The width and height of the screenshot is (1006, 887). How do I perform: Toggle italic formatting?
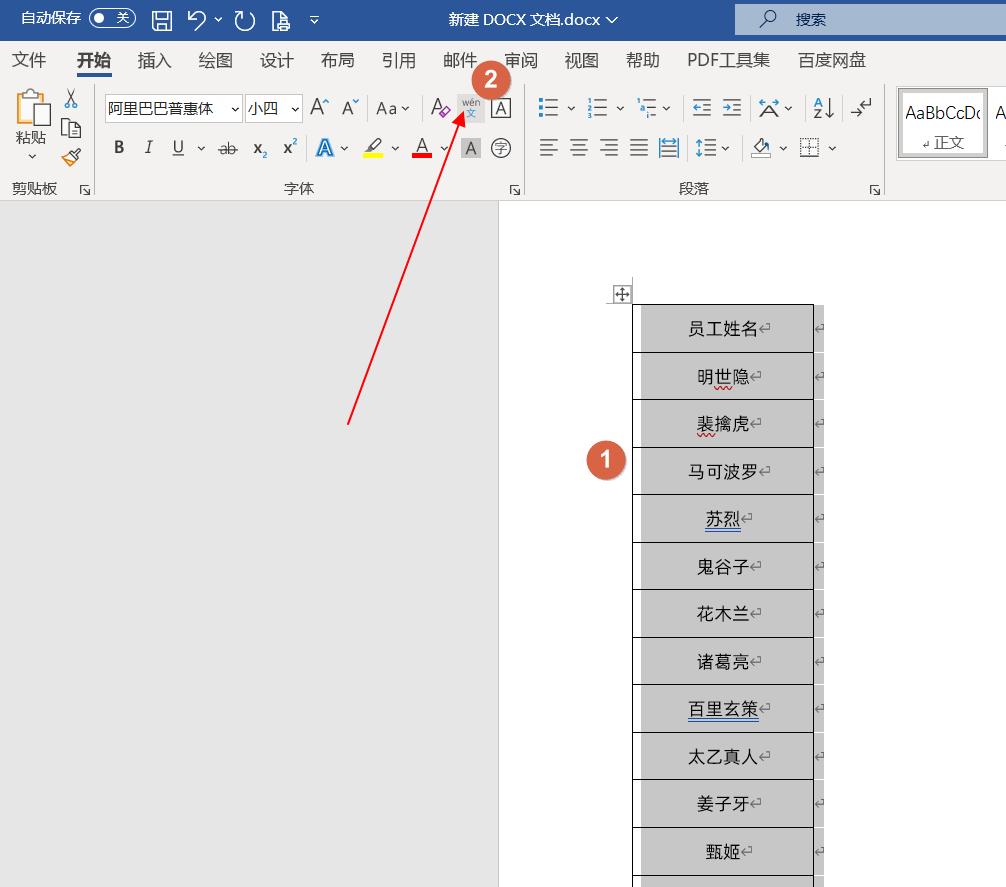coord(148,147)
